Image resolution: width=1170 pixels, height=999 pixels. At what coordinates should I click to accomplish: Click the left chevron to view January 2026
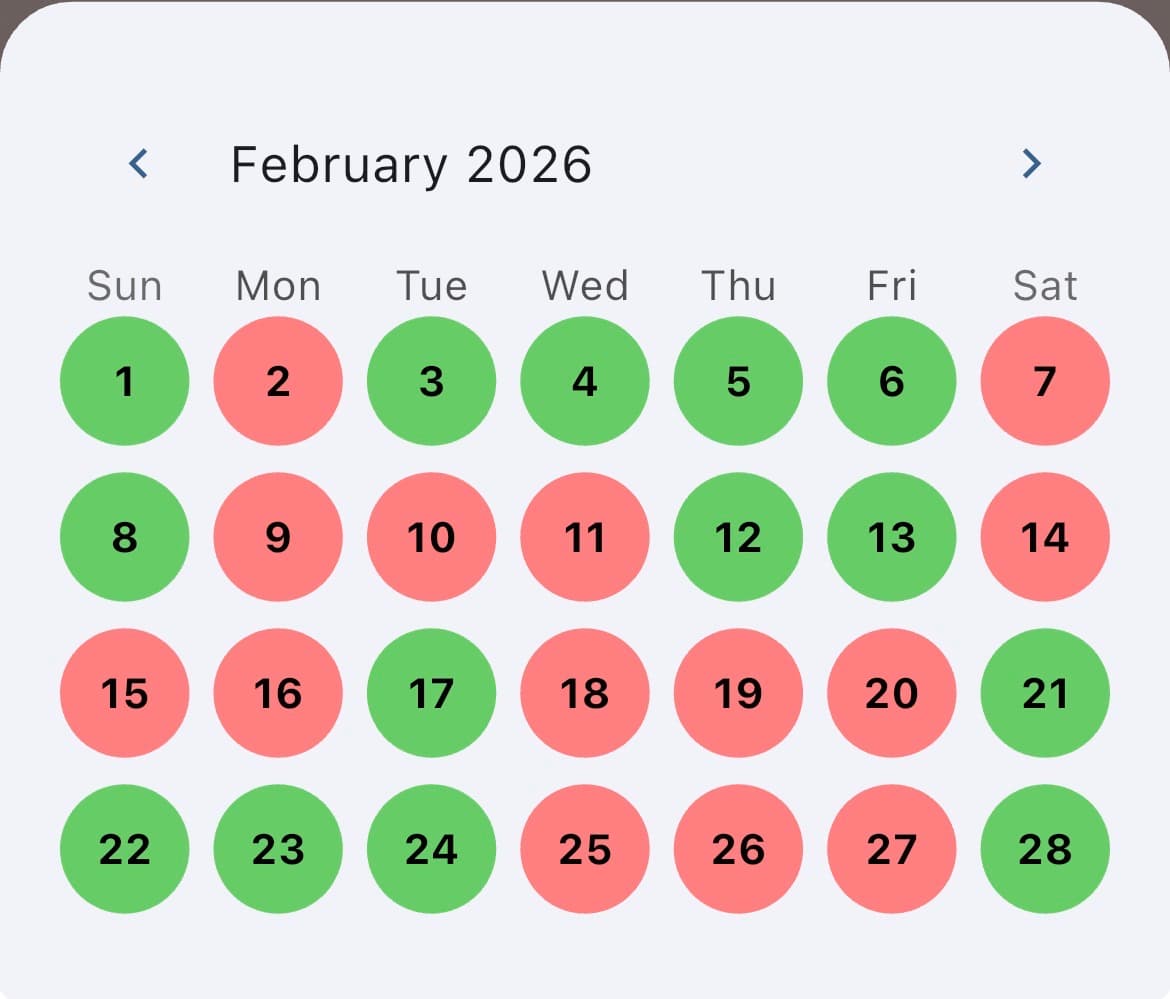[x=138, y=164]
